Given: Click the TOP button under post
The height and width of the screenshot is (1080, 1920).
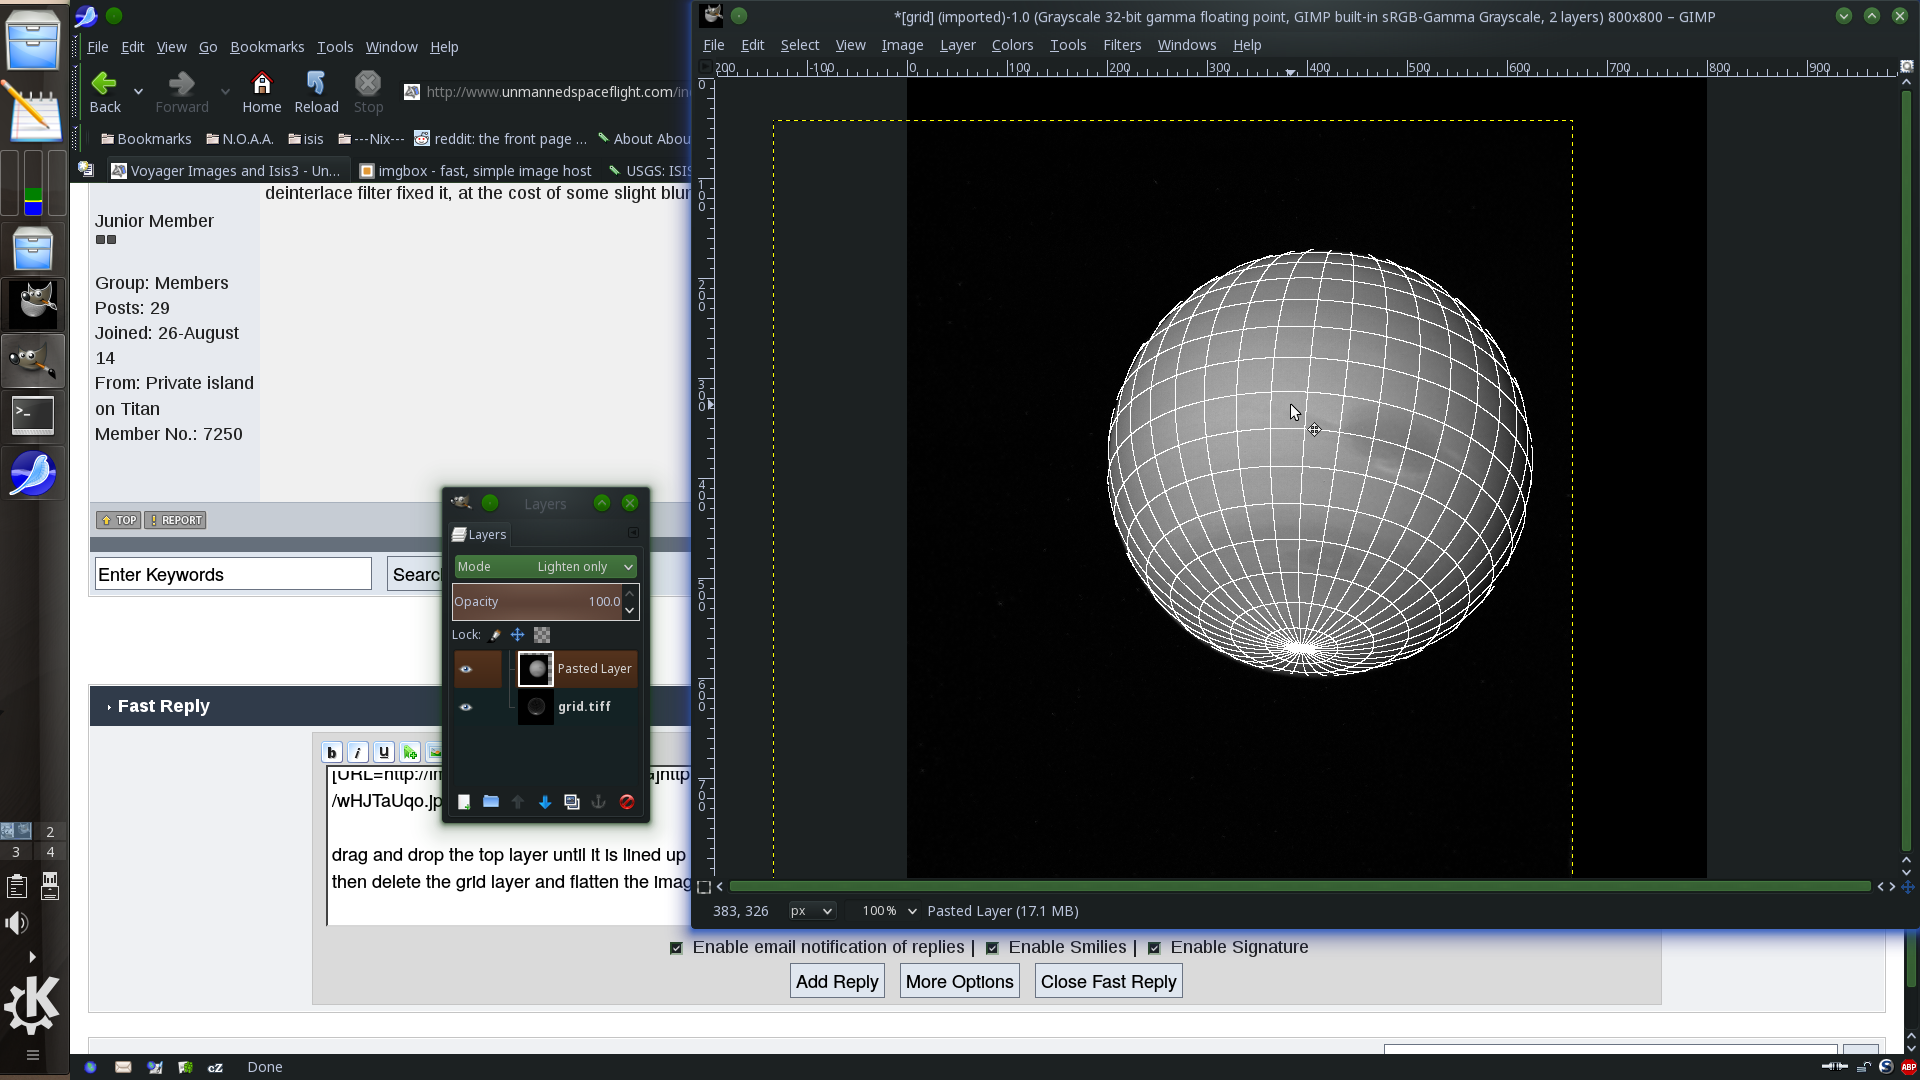Looking at the screenshot, I should 118,520.
